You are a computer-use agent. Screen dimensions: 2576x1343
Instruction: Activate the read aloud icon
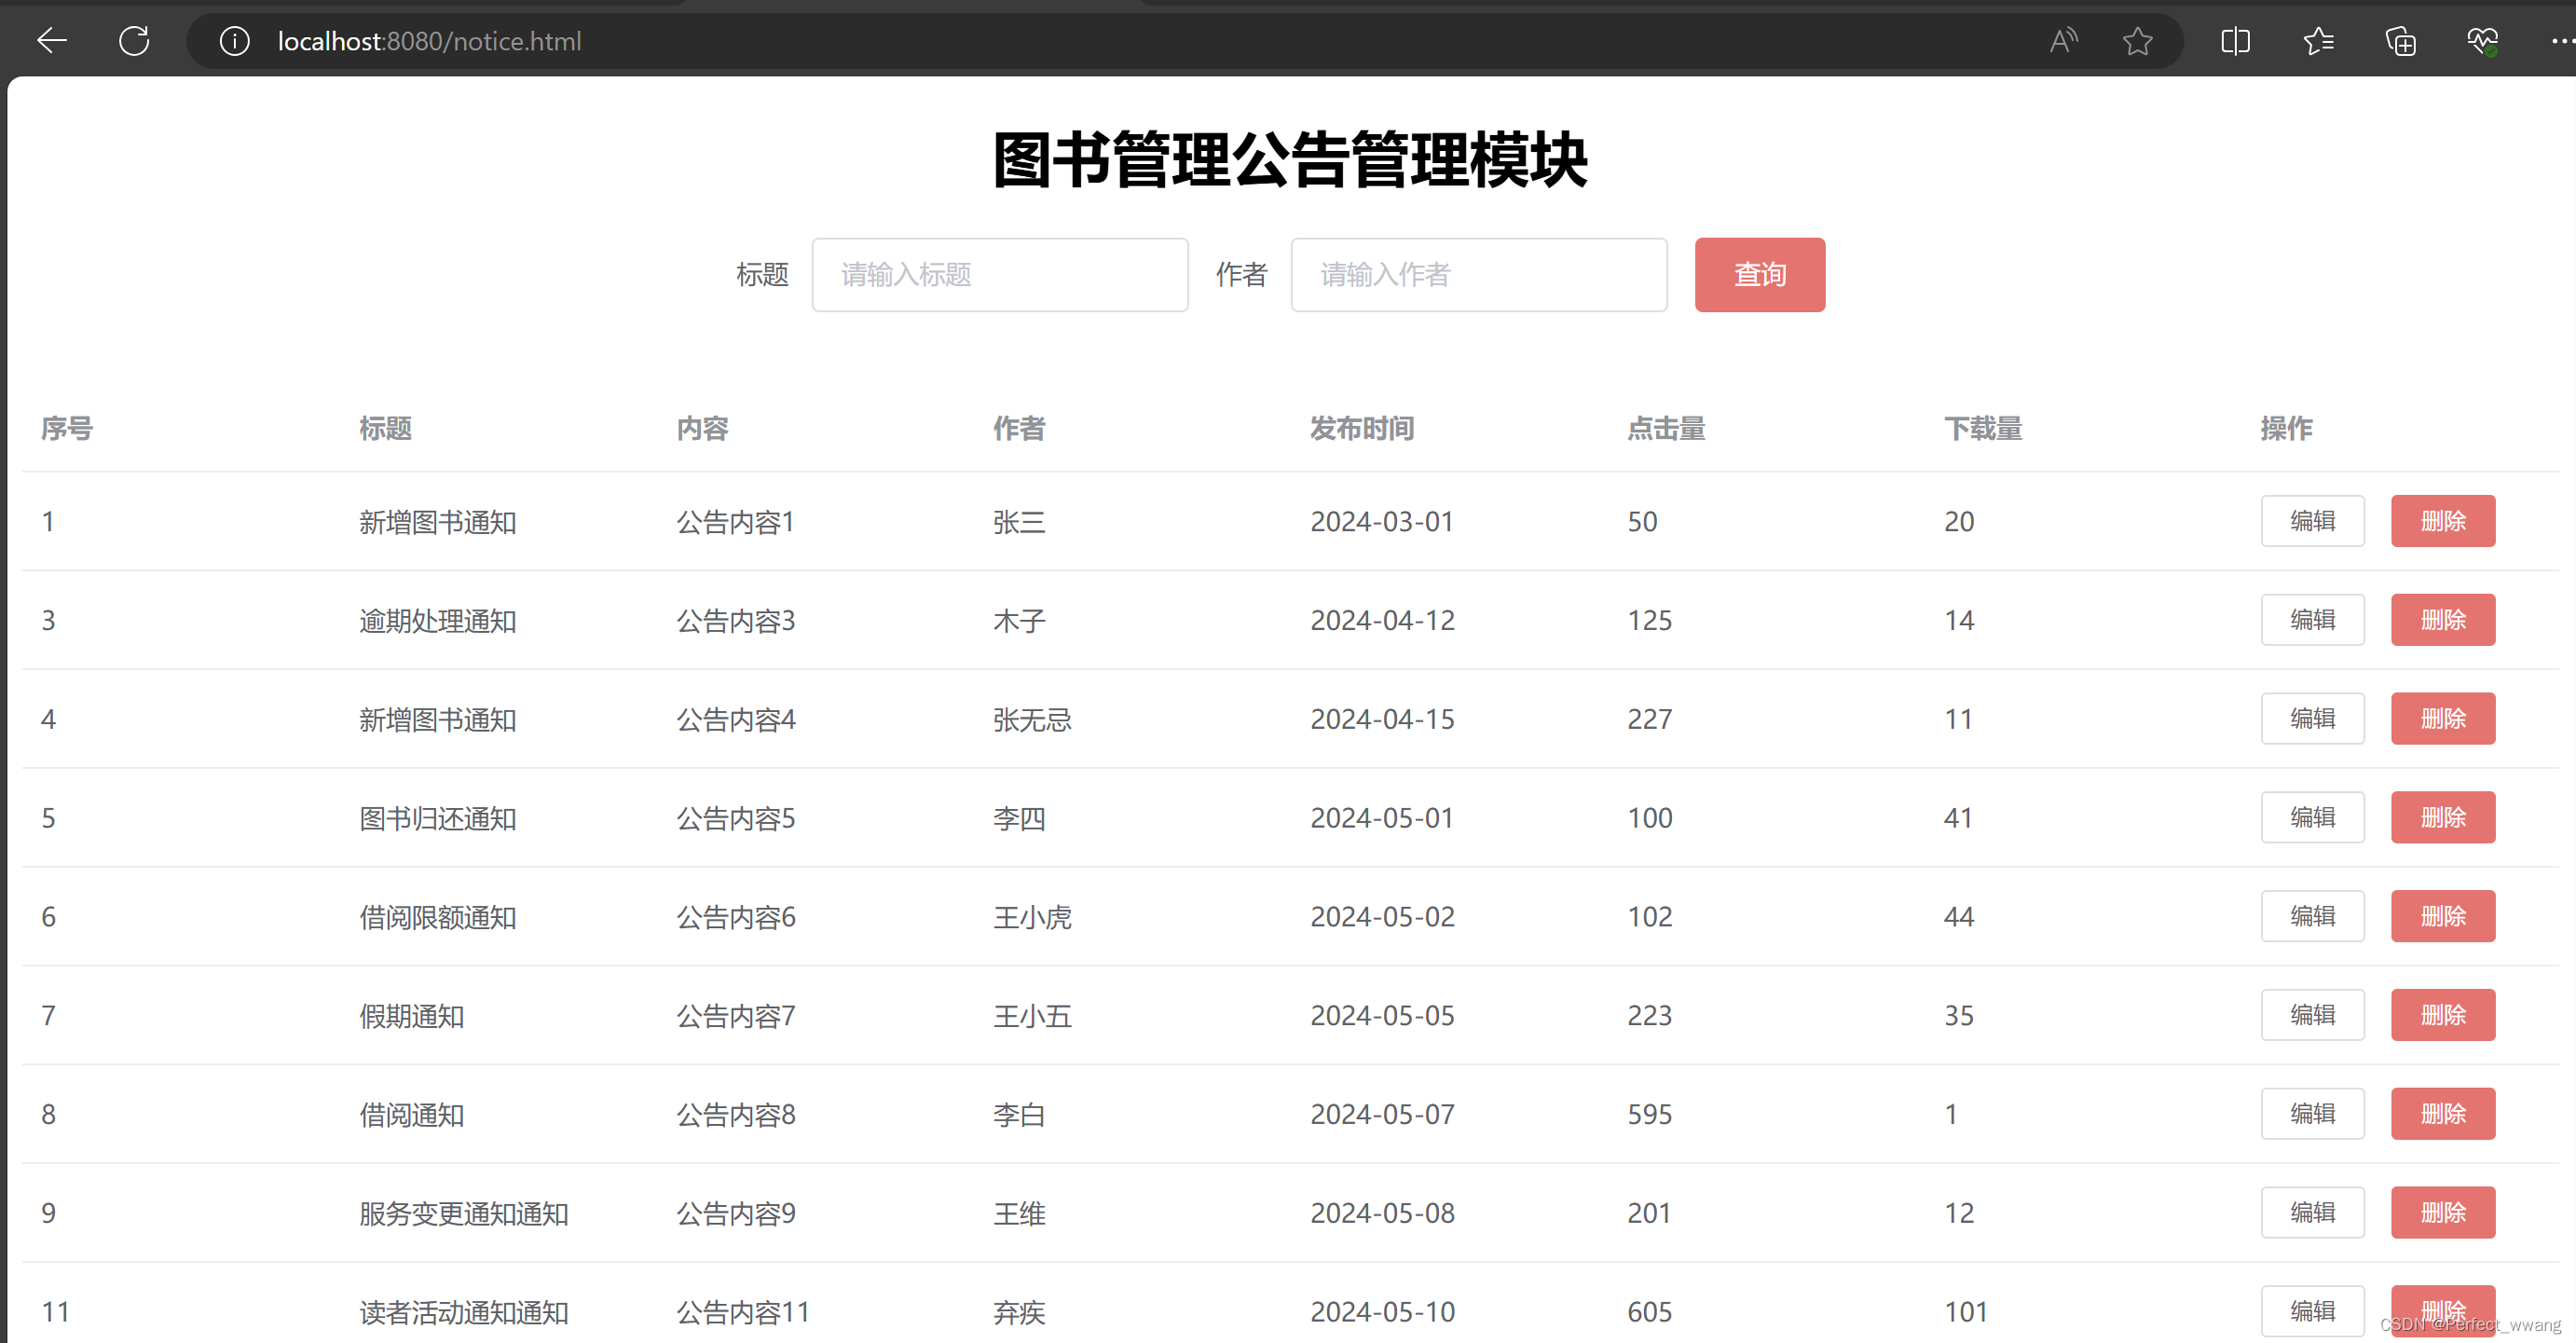[2063, 41]
